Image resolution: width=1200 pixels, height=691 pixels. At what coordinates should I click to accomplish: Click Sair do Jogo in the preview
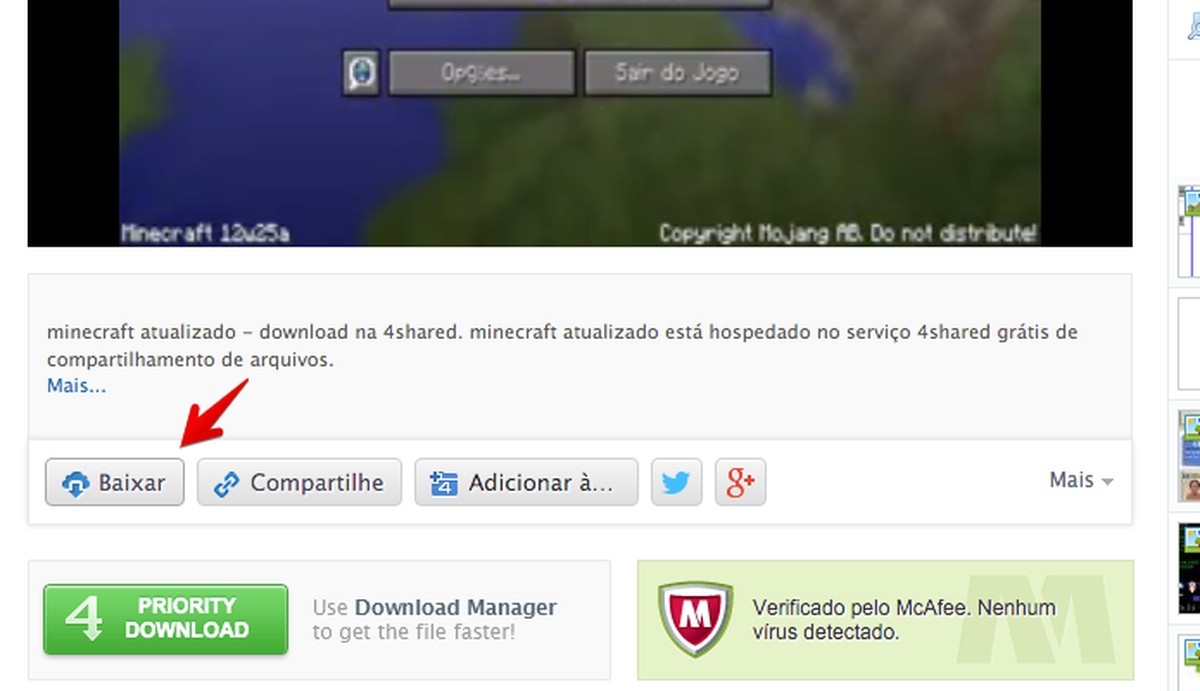(677, 73)
